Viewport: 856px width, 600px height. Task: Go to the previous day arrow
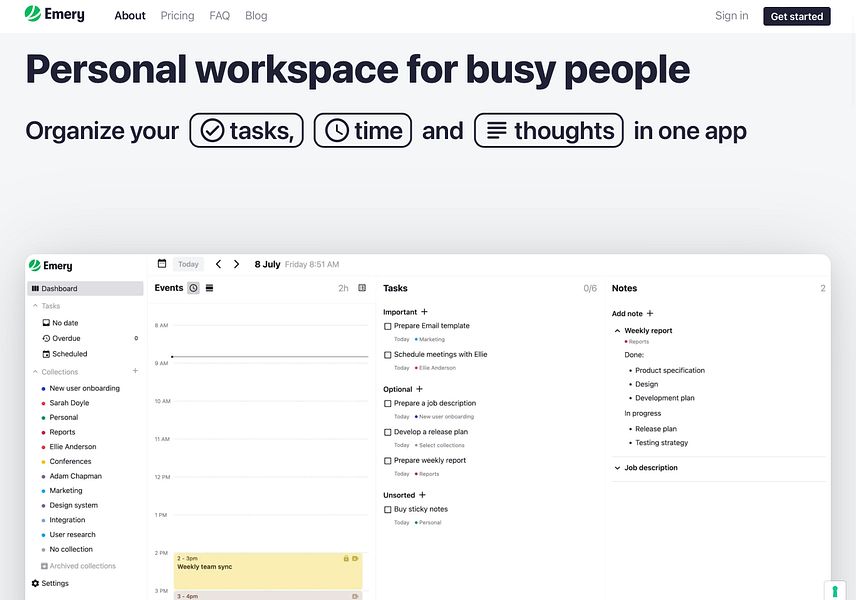pyautogui.click(x=218, y=264)
